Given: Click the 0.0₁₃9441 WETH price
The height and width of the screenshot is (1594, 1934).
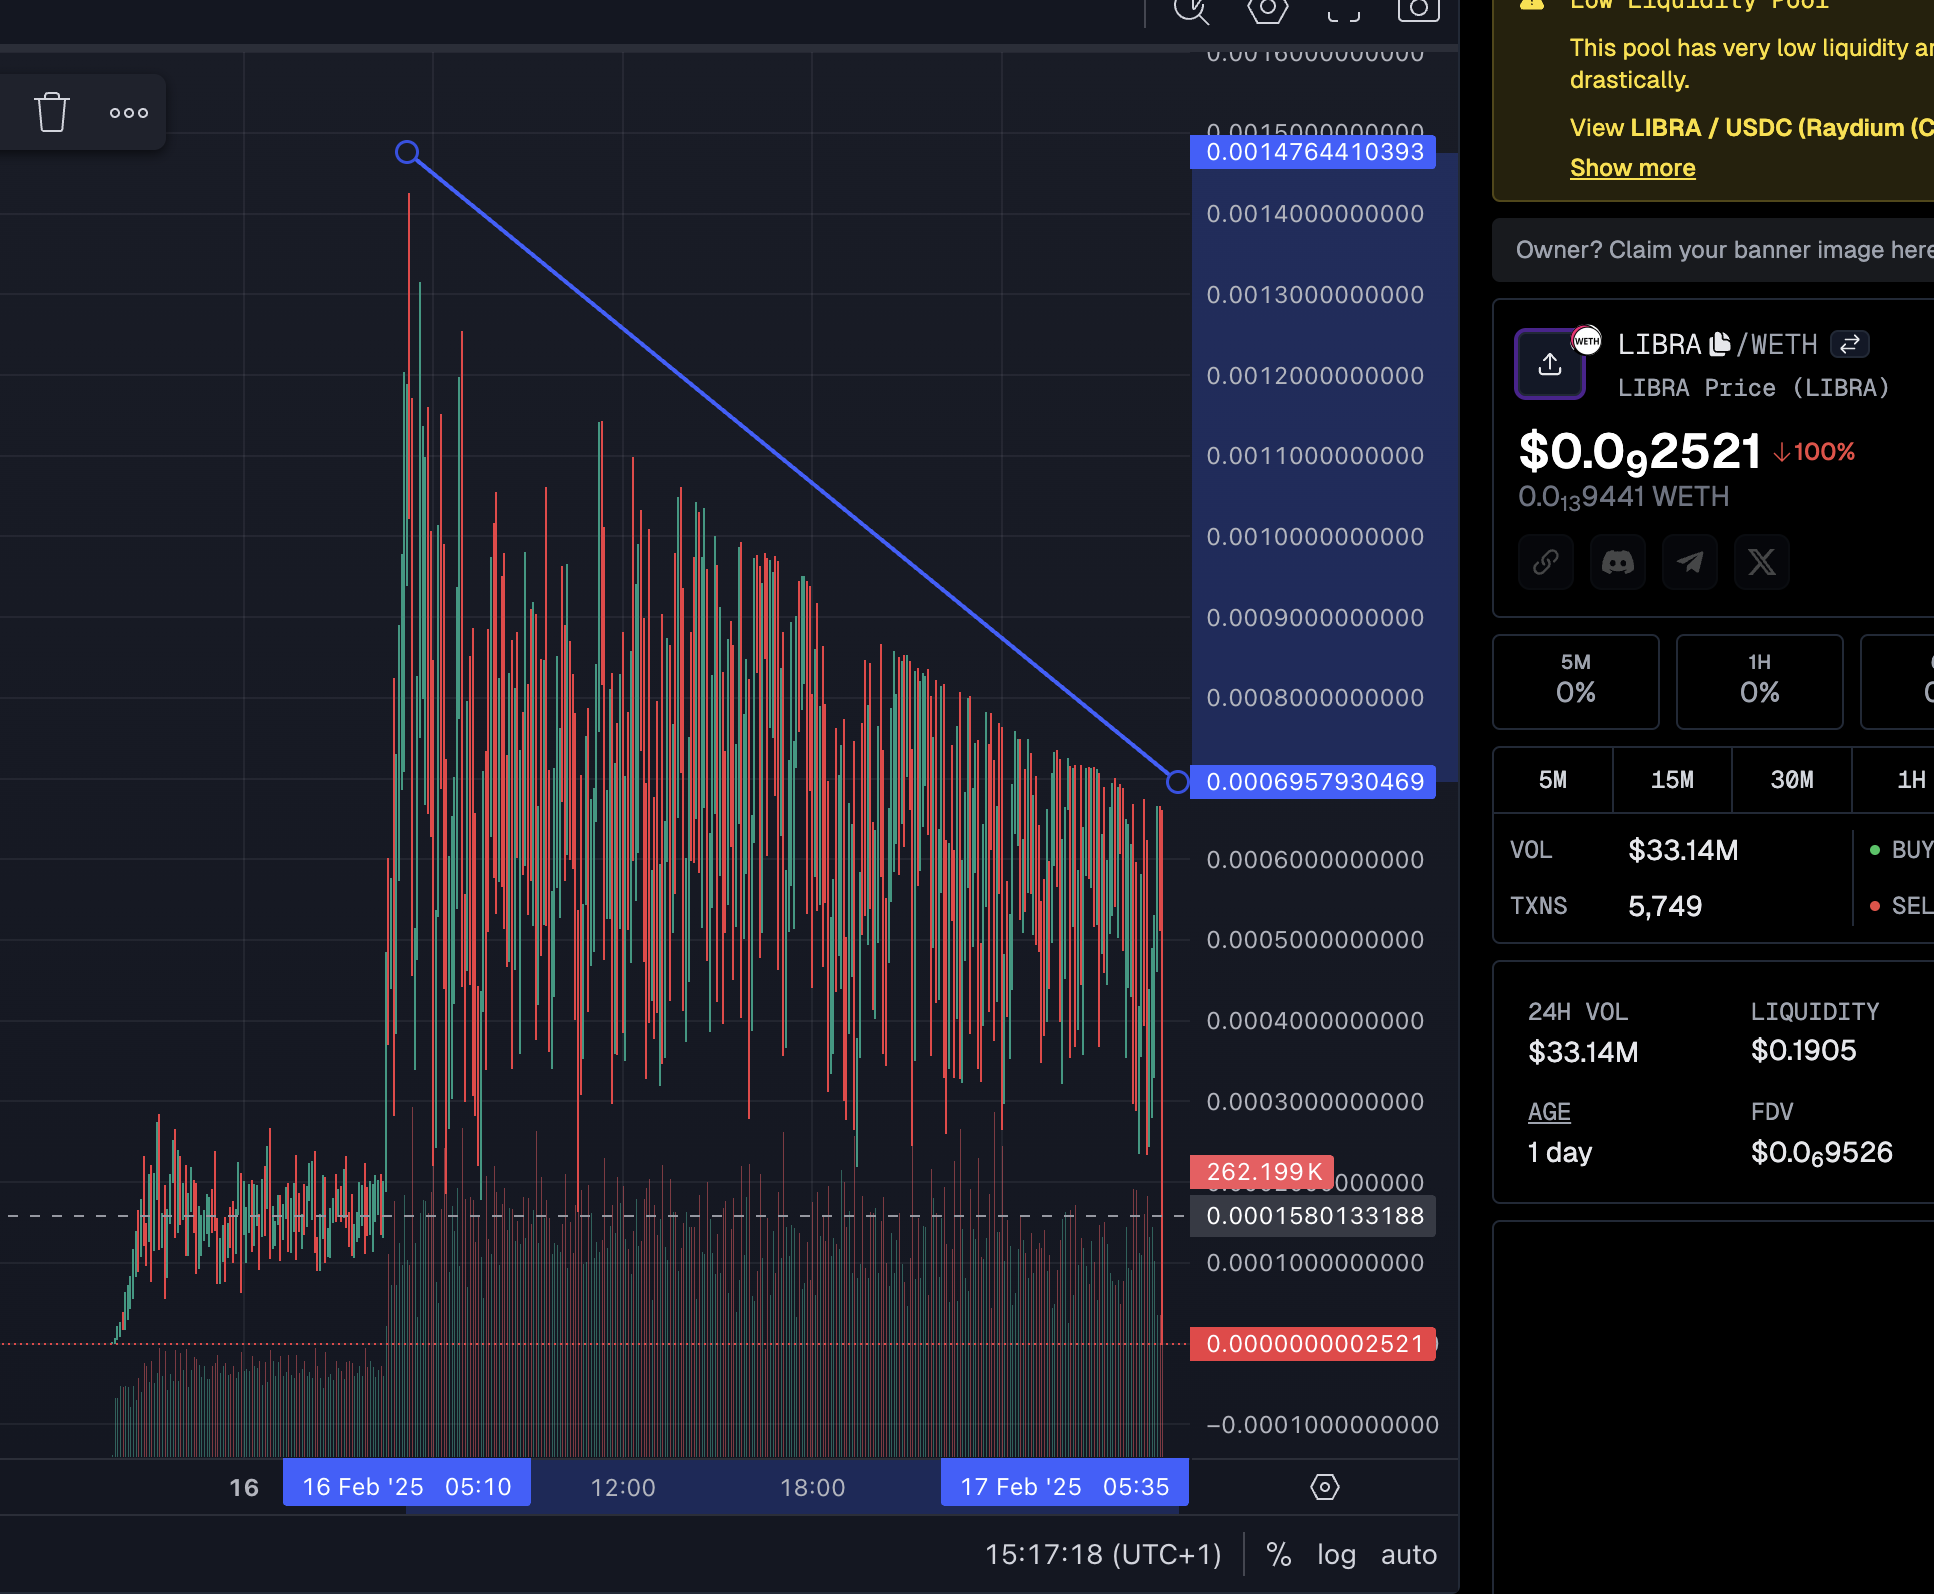Looking at the screenshot, I should pos(1623,498).
